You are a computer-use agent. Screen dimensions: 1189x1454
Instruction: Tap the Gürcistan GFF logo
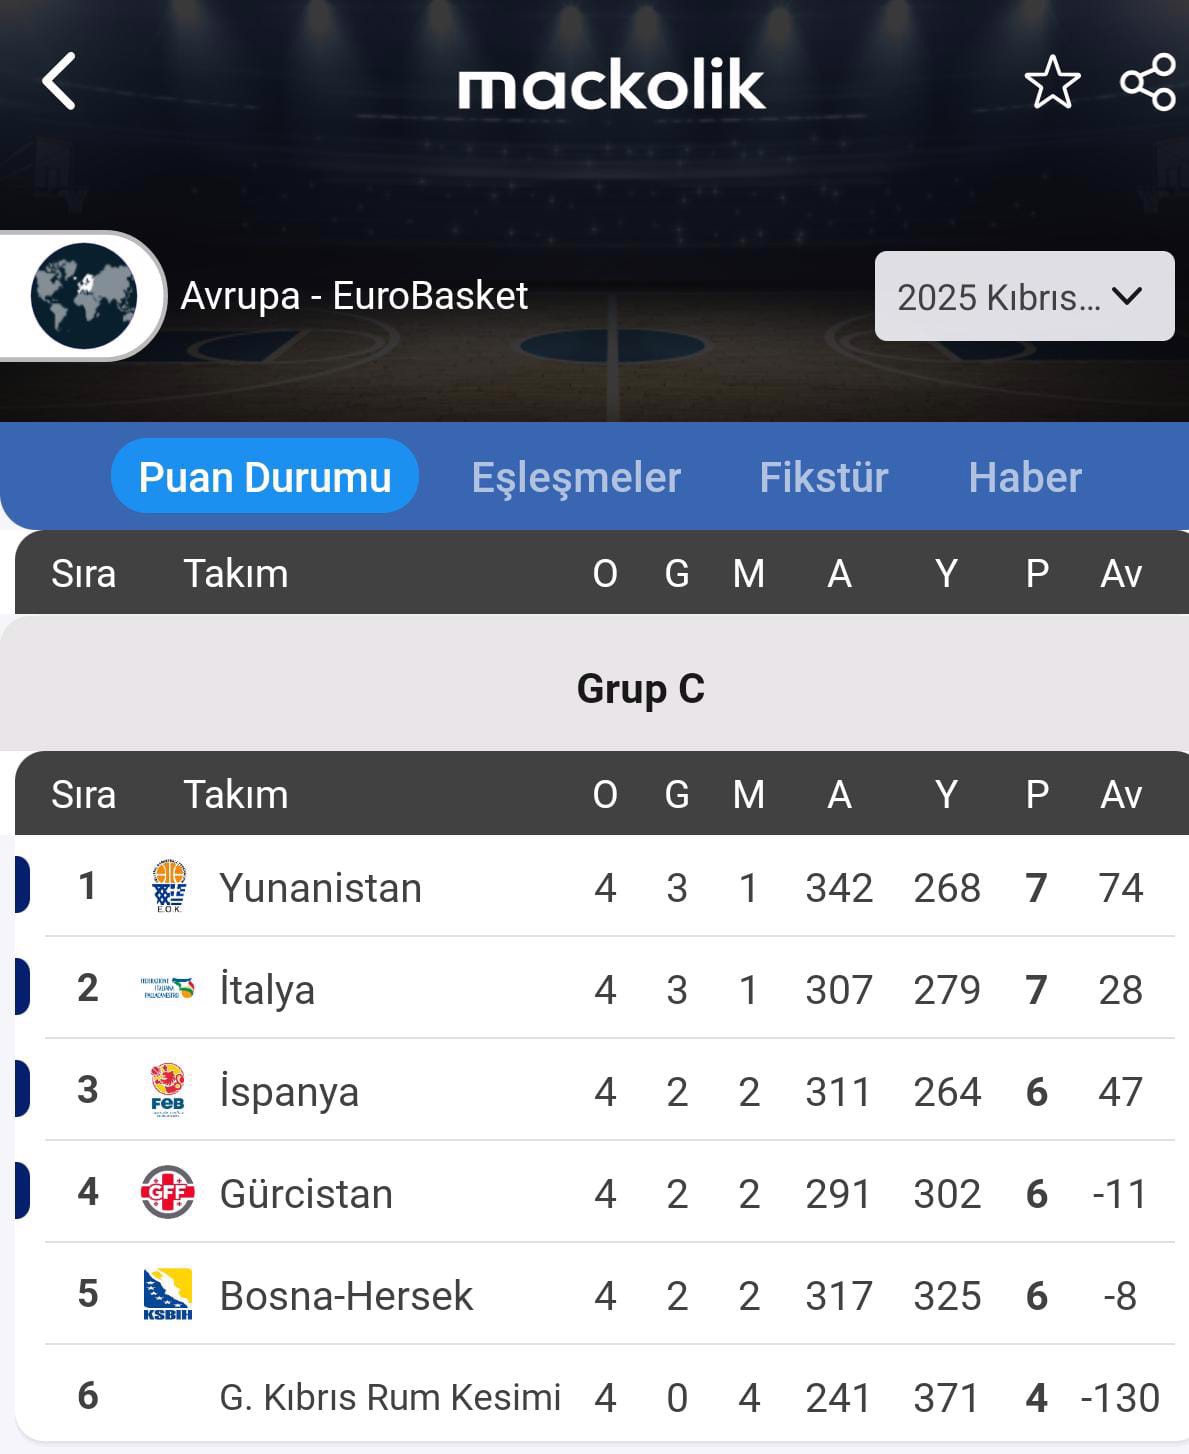coord(167,1192)
